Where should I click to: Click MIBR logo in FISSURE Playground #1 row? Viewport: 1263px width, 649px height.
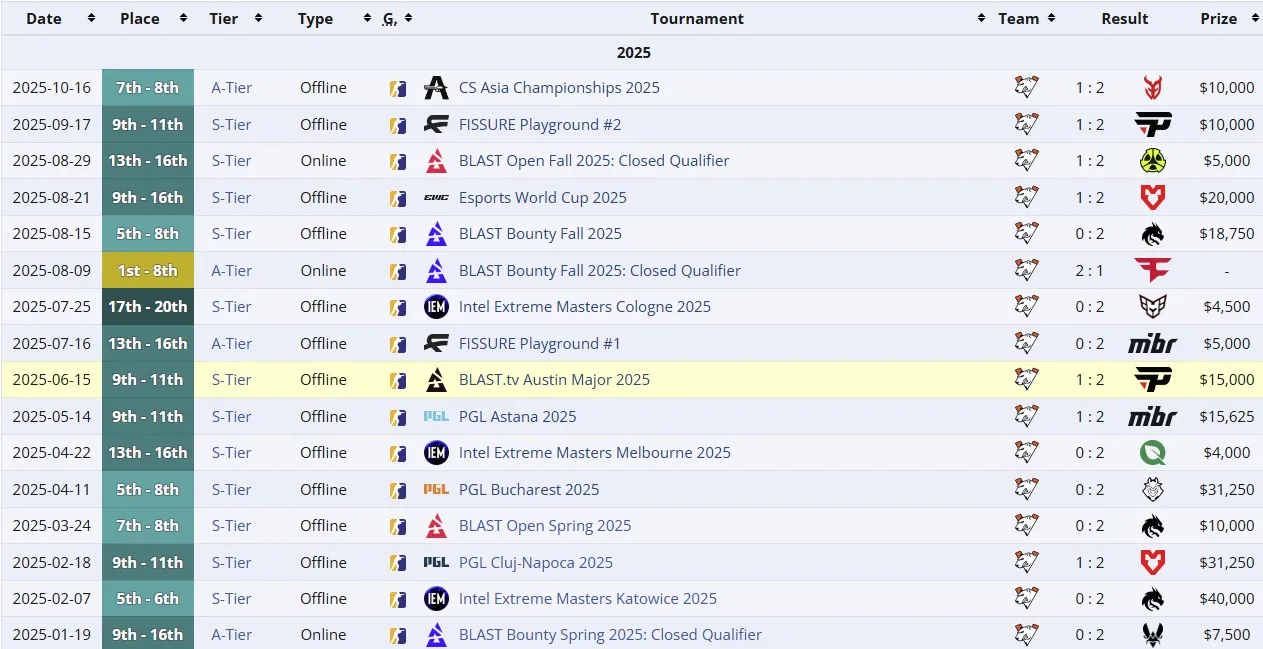coord(1152,344)
